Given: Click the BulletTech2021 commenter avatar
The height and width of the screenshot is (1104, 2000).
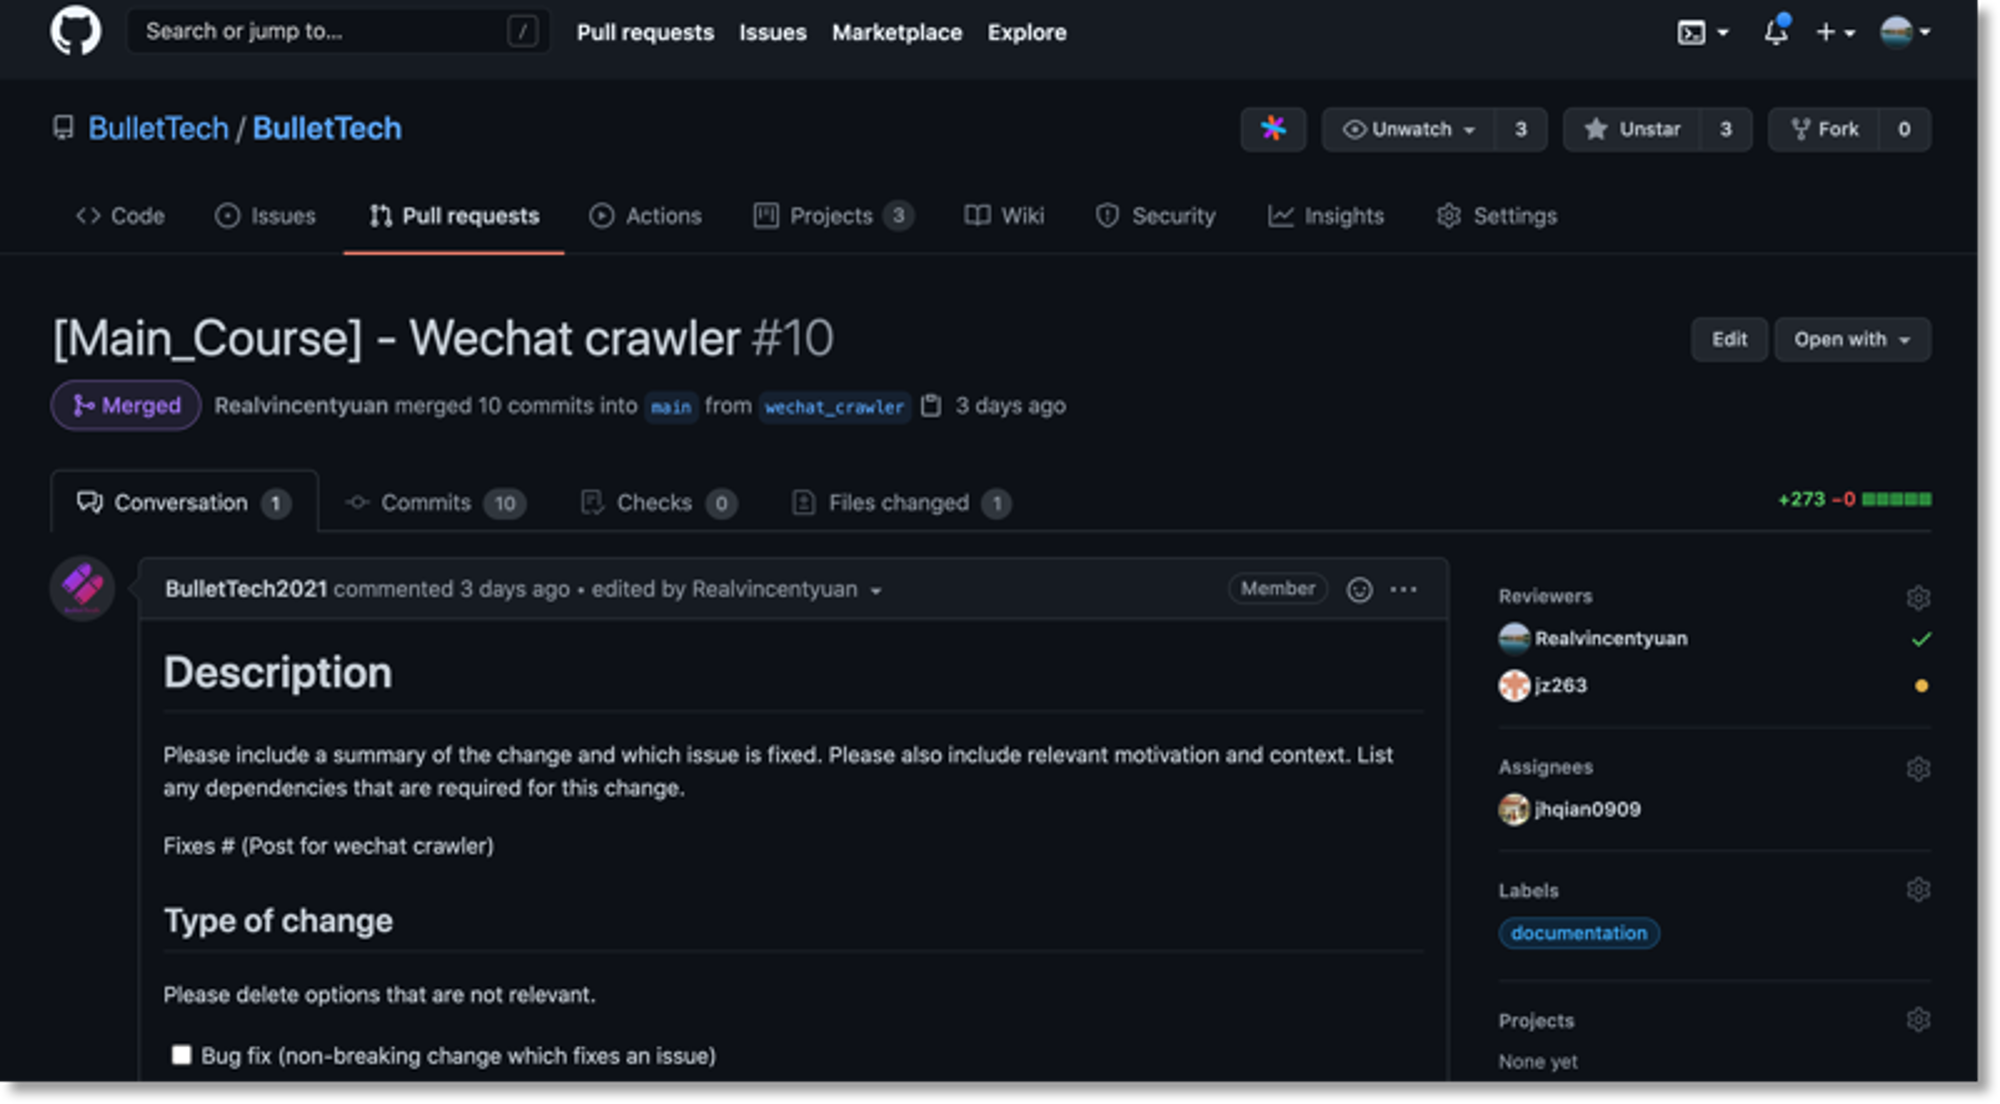Looking at the screenshot, I should (x=82, y=588).
